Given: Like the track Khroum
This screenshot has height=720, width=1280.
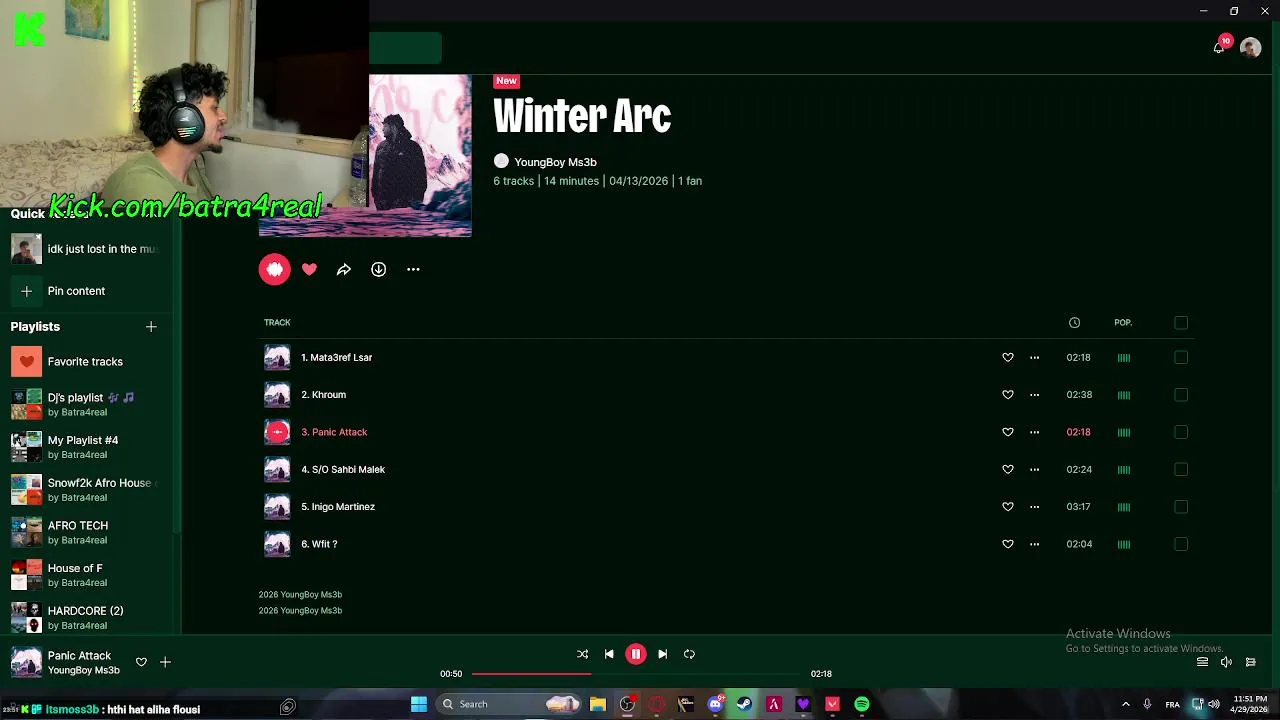Looking at the screenshot, I should click(1008, 394).
